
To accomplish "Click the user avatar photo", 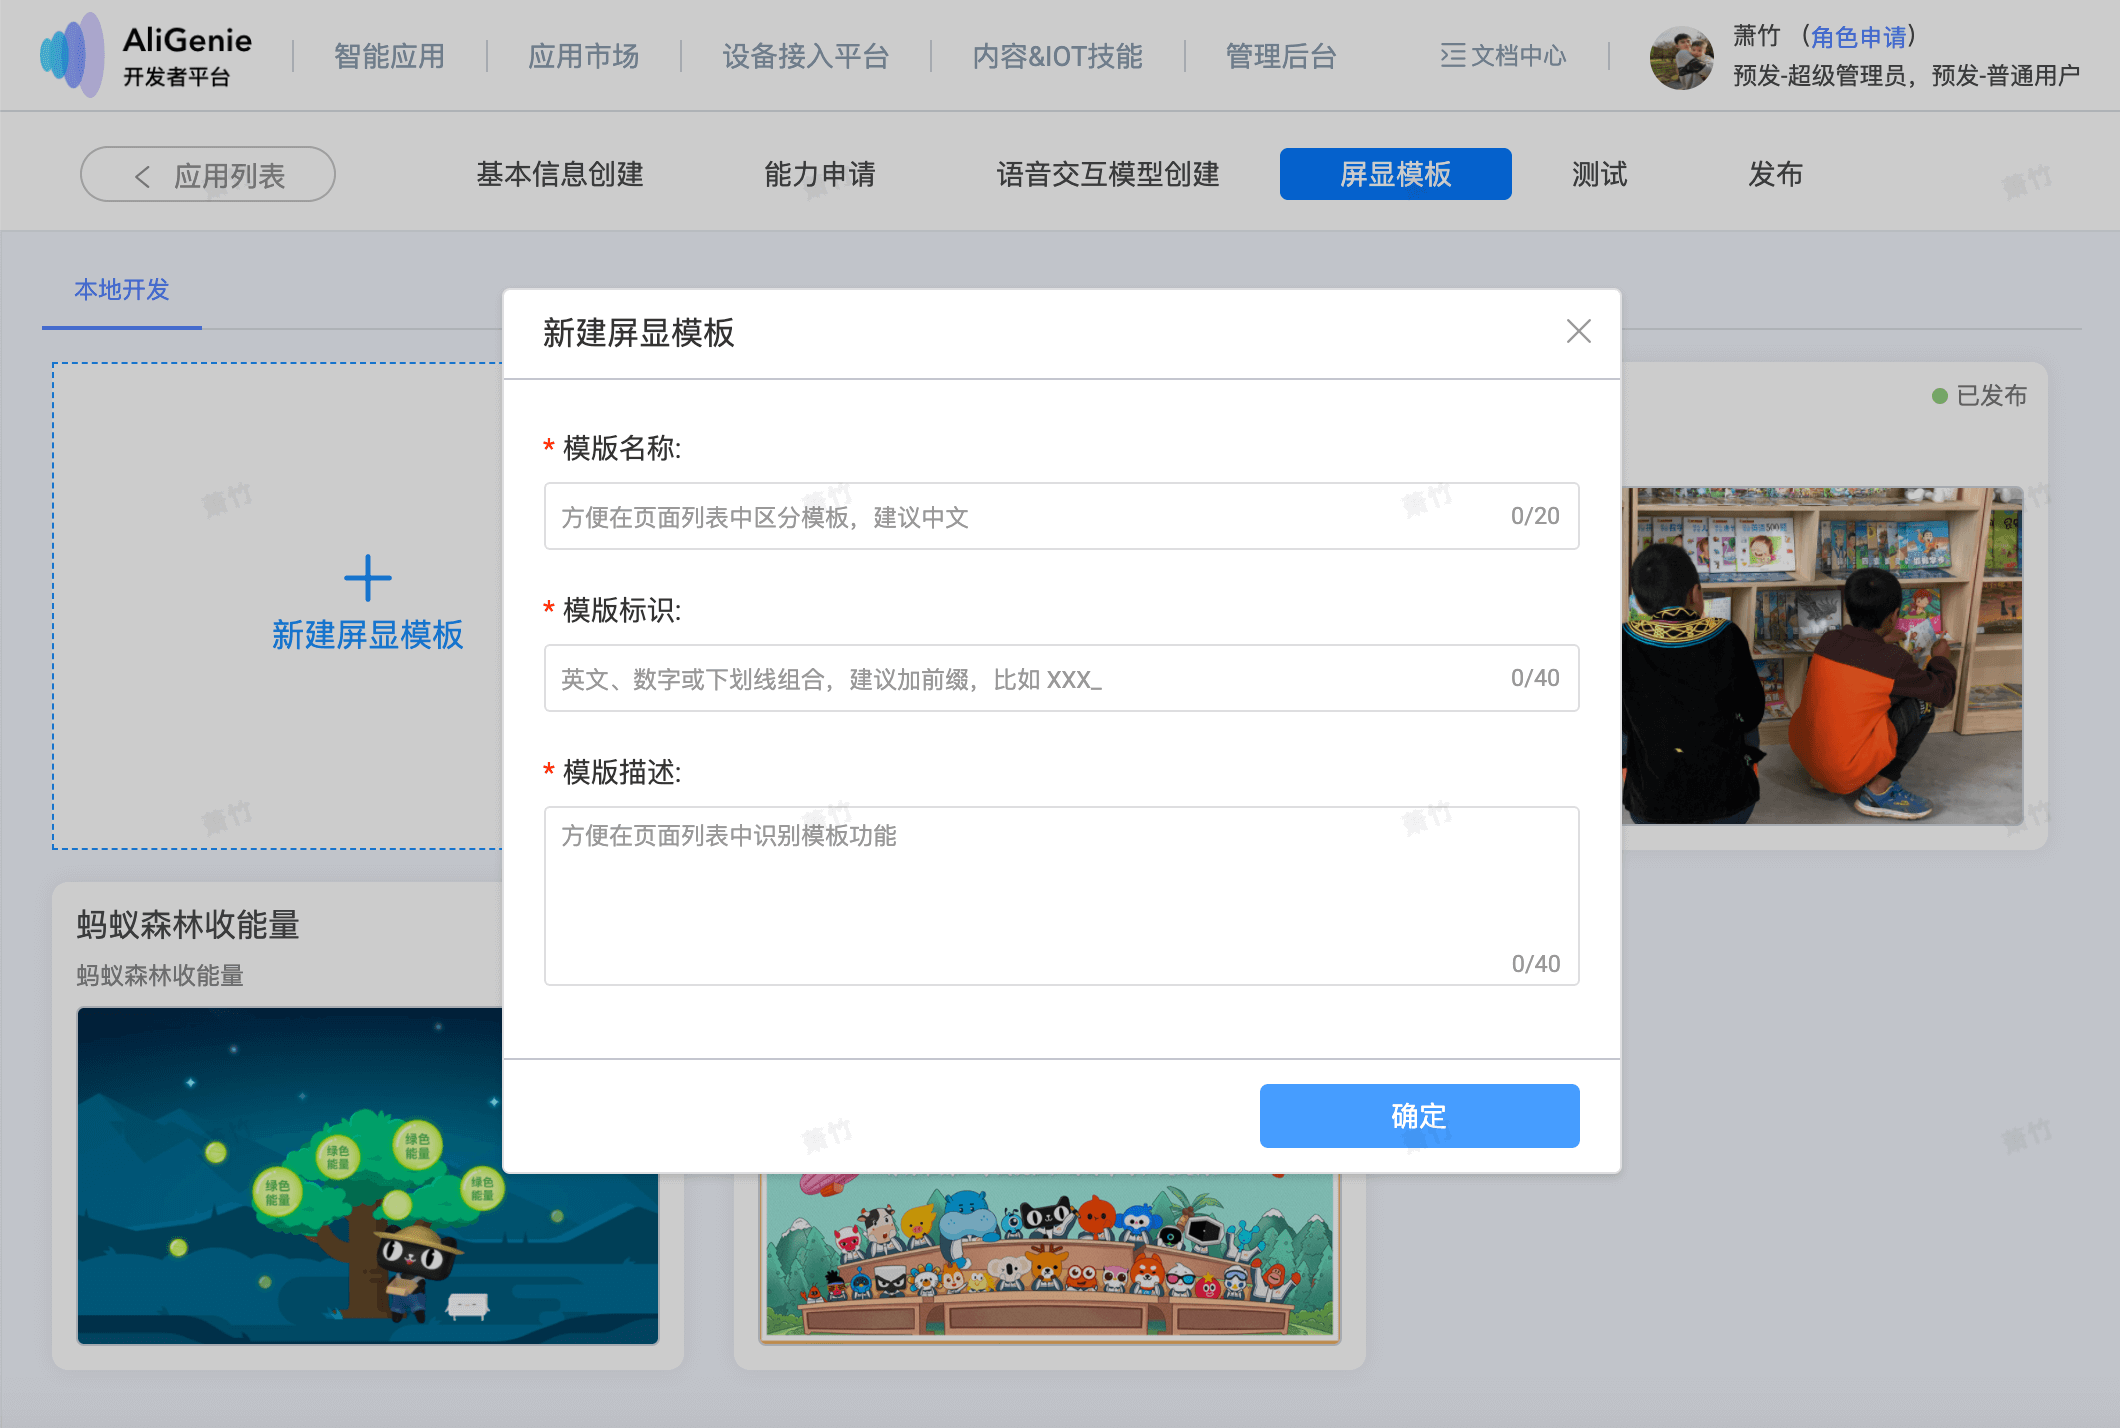I will pos(1681,57).
